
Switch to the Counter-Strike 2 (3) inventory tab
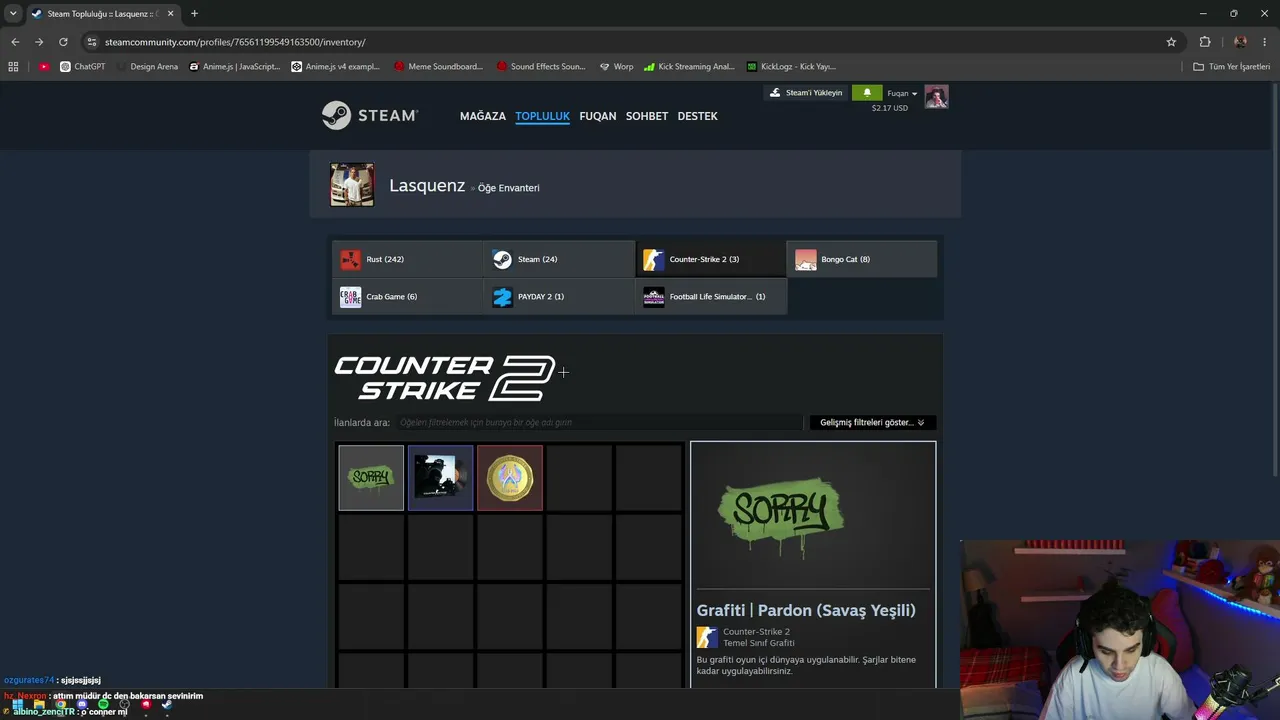[711, 259]
